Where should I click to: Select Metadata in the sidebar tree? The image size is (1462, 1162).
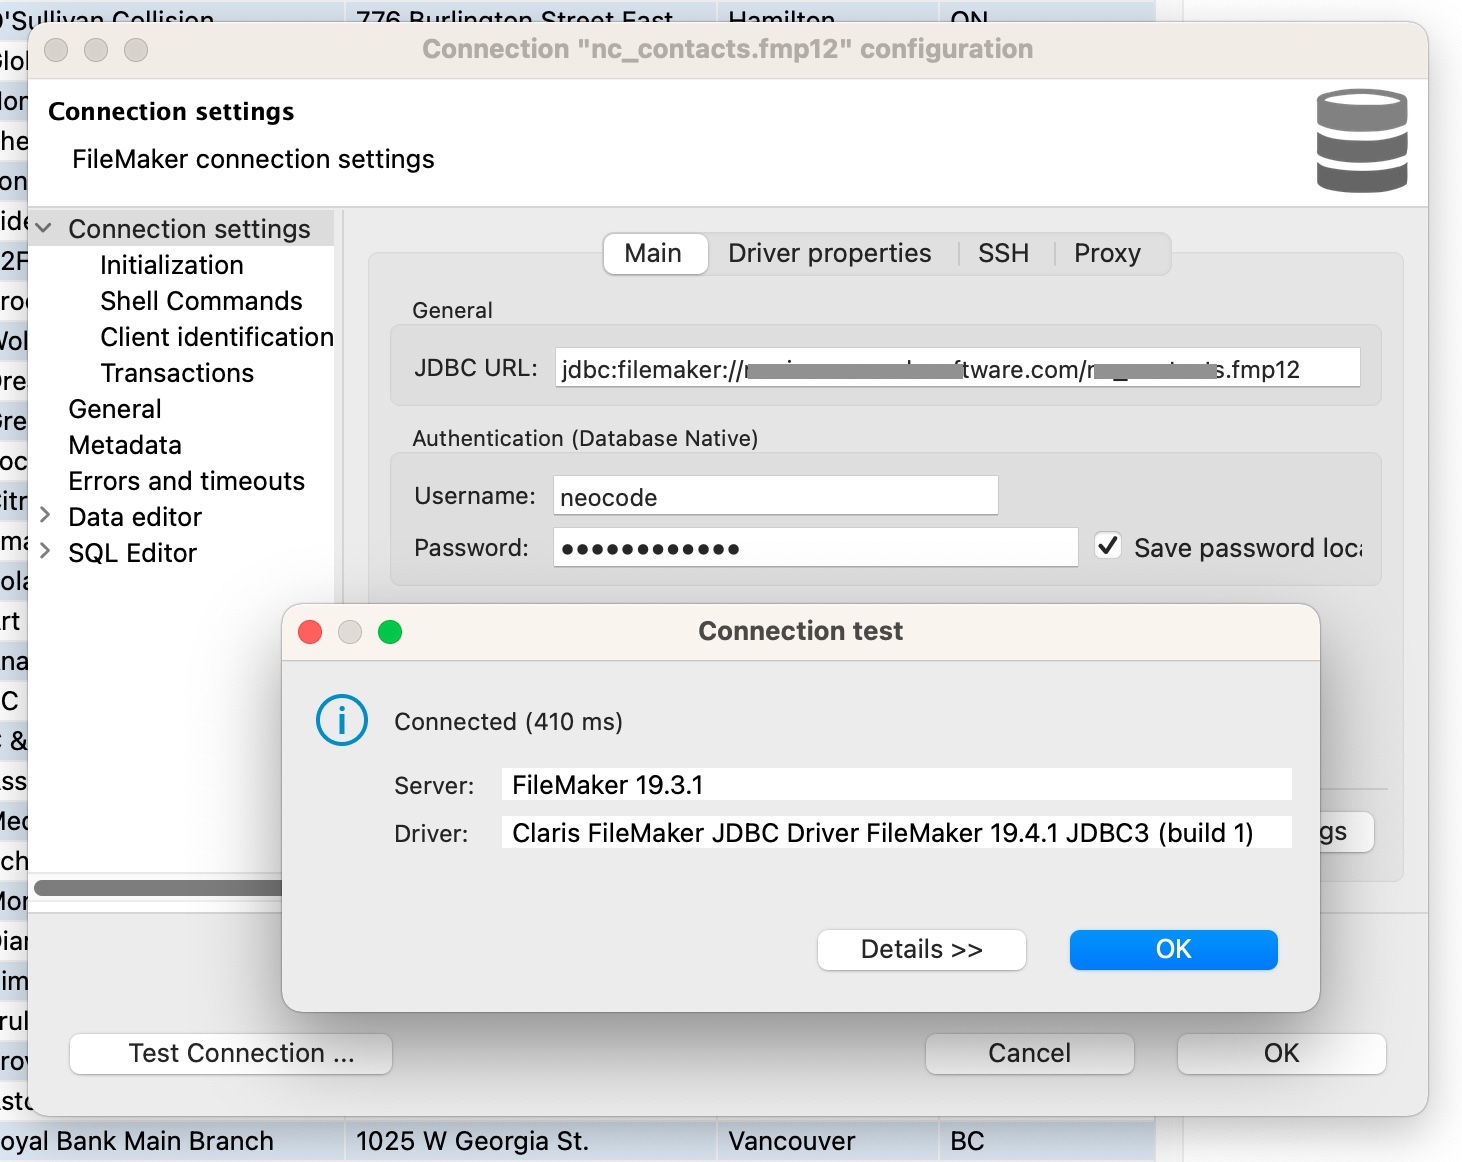point(125,445)
